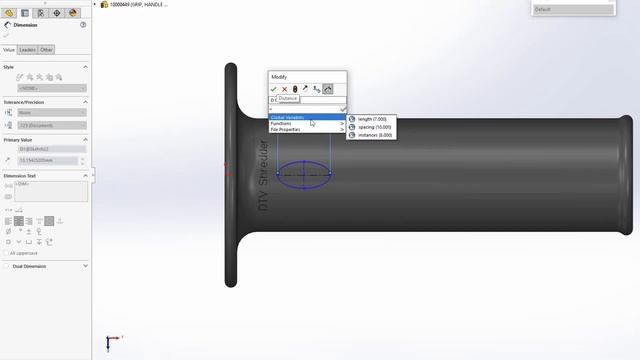
Task: Open help for the Dimension panel
Action: [x=83, y=25]
